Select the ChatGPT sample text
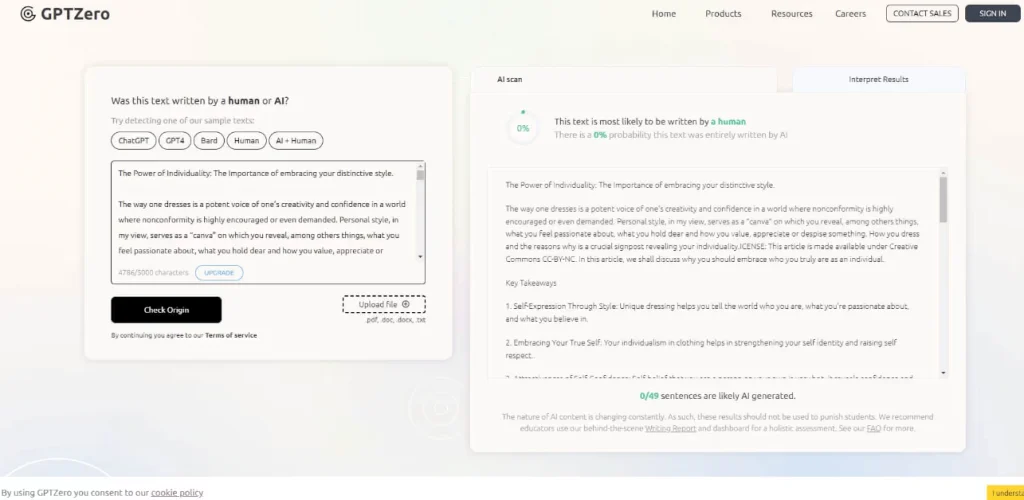 pyautogui.click(x=133, y=141)
